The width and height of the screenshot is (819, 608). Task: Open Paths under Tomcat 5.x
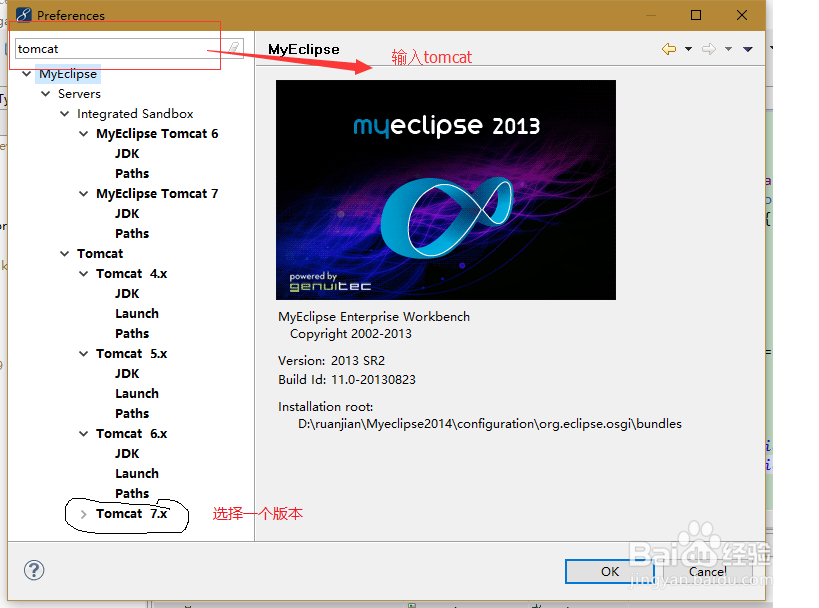pos(132,413)
